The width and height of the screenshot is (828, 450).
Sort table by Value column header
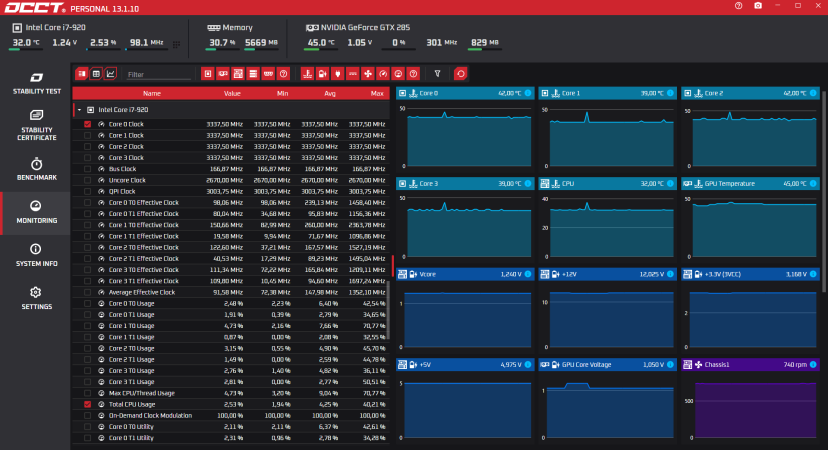[x=232, y=93]
